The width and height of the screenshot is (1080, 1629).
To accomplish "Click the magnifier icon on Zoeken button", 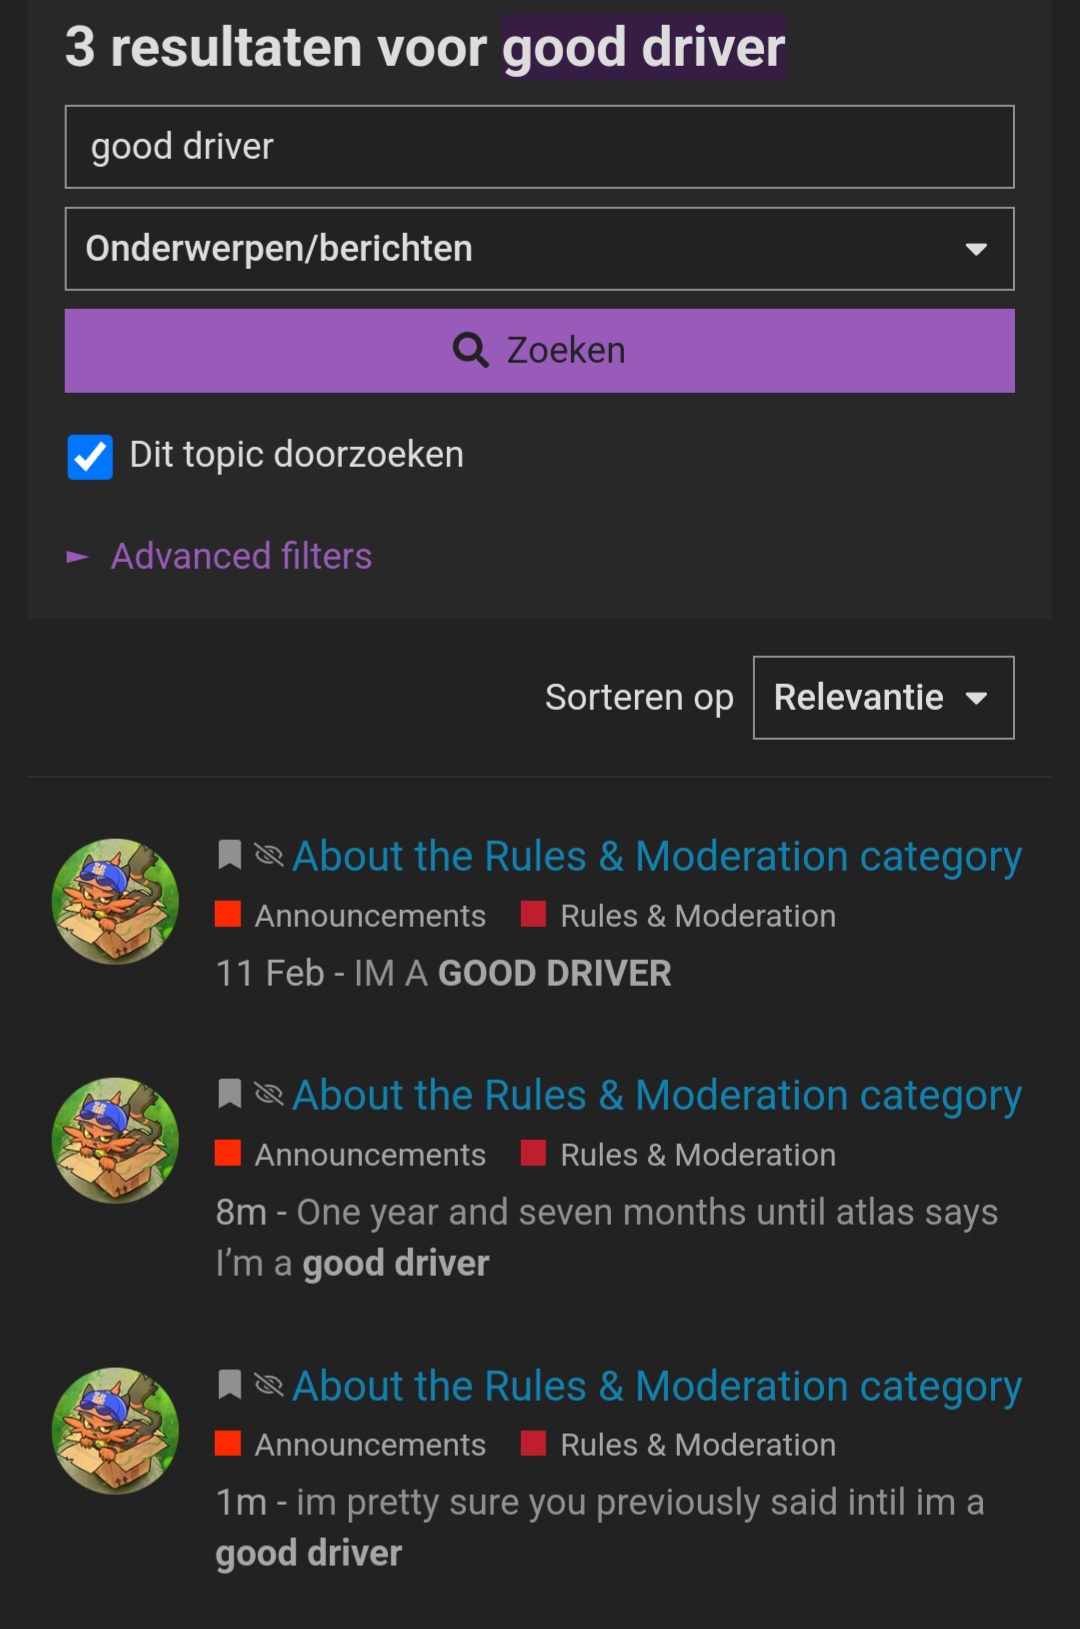I will (470, 351).
